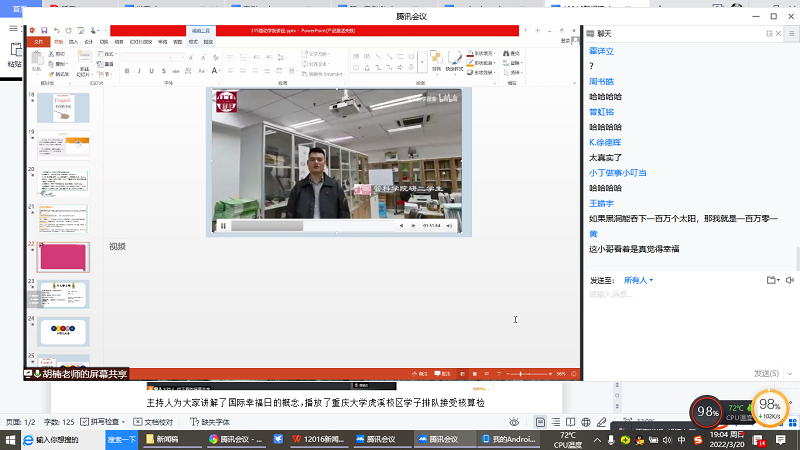Click the speaker icon in chat panel
The image size is (800, 450).
[x=790, y=280]
